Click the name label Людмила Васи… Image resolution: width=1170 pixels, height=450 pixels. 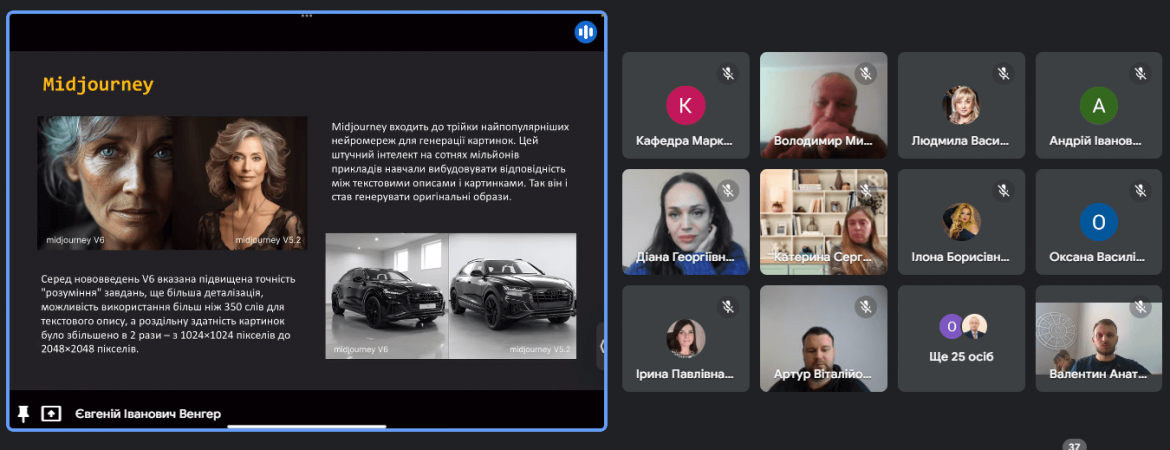pos(960,141)
